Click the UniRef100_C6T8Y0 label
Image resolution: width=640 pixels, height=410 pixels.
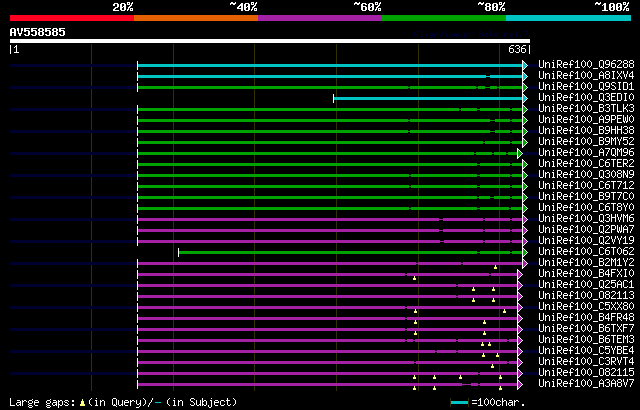click(586, 208)
